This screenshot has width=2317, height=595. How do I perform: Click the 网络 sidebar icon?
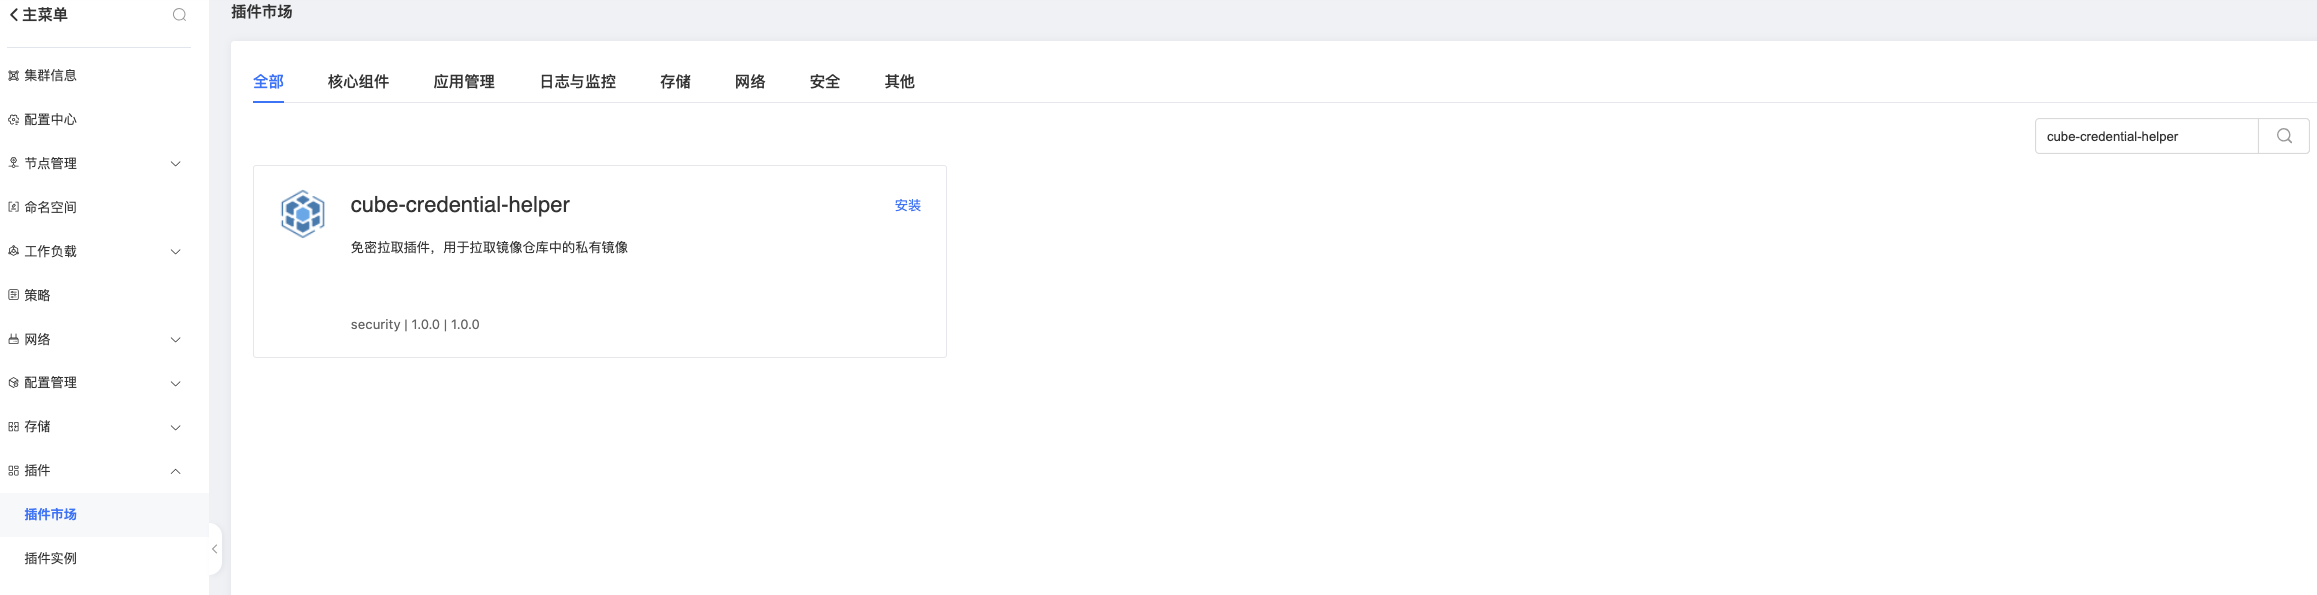14,339
